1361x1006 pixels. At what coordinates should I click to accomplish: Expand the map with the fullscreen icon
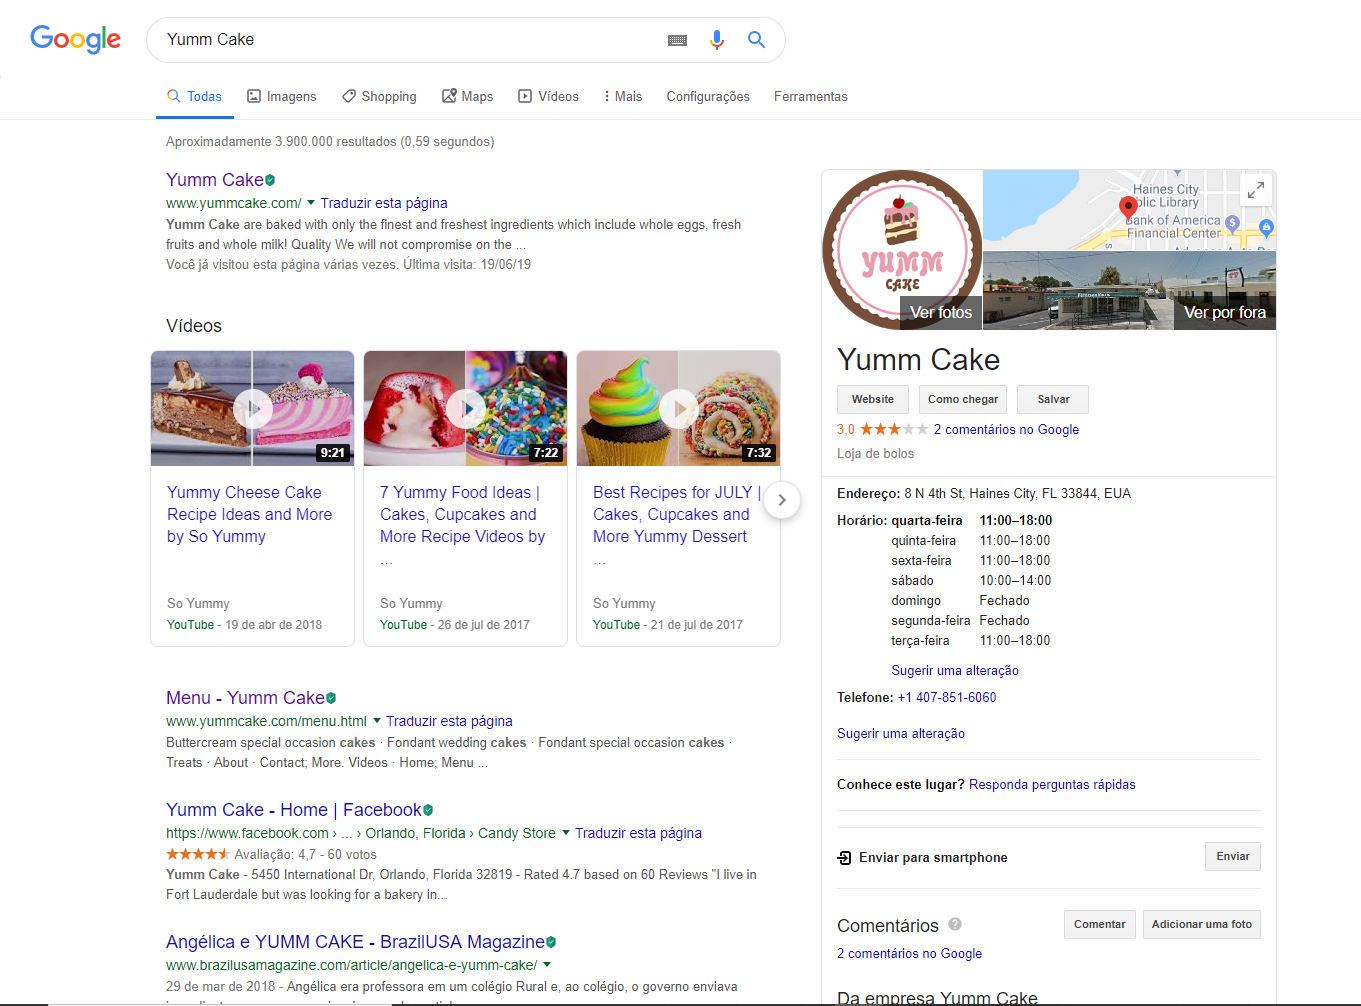[x=1255, y=189]
